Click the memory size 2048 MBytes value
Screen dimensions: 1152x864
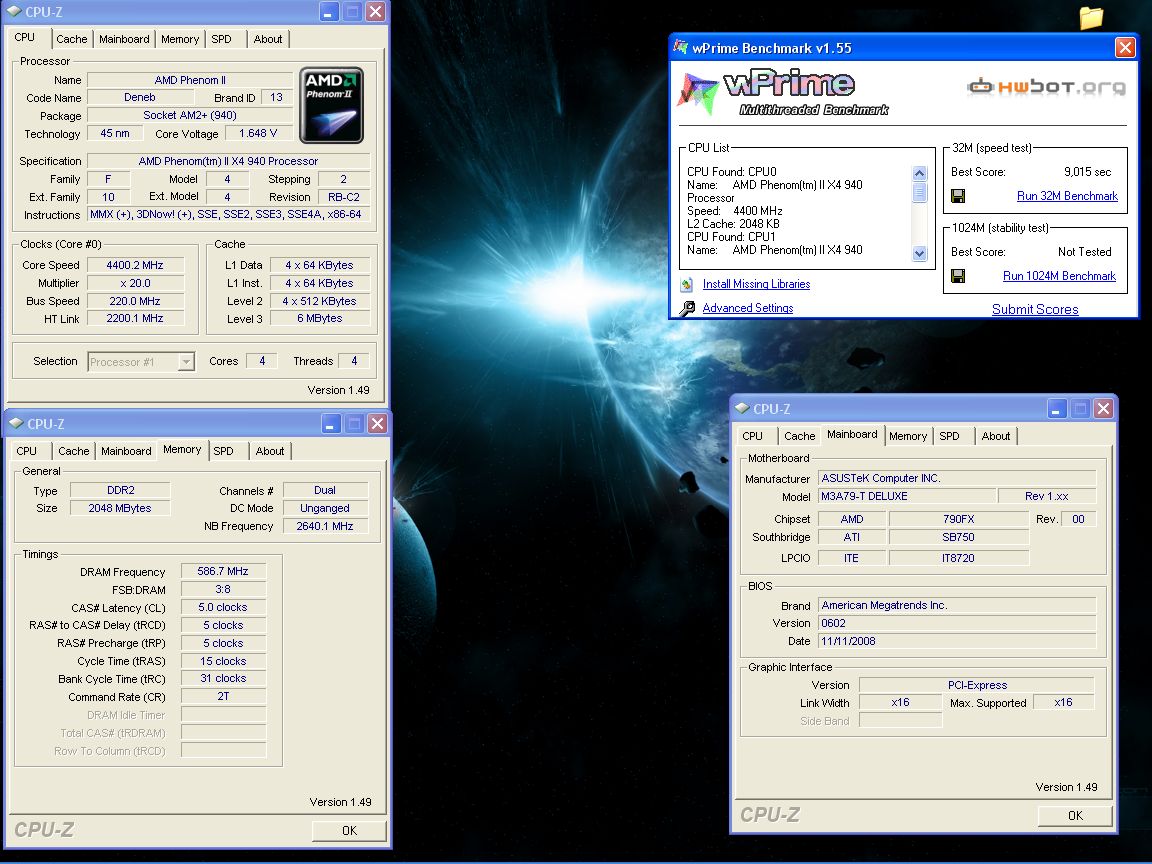[x=120, y=508]
